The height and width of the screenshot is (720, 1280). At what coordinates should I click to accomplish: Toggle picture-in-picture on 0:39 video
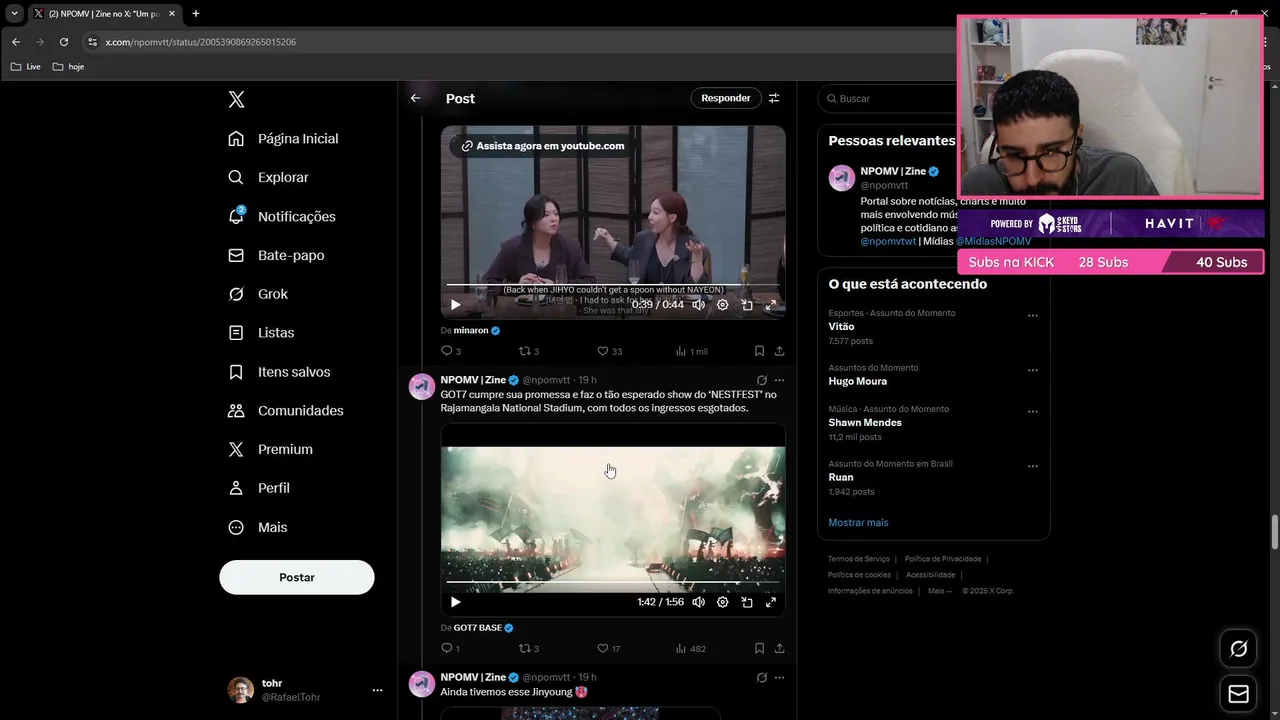(x=747, y=305)
